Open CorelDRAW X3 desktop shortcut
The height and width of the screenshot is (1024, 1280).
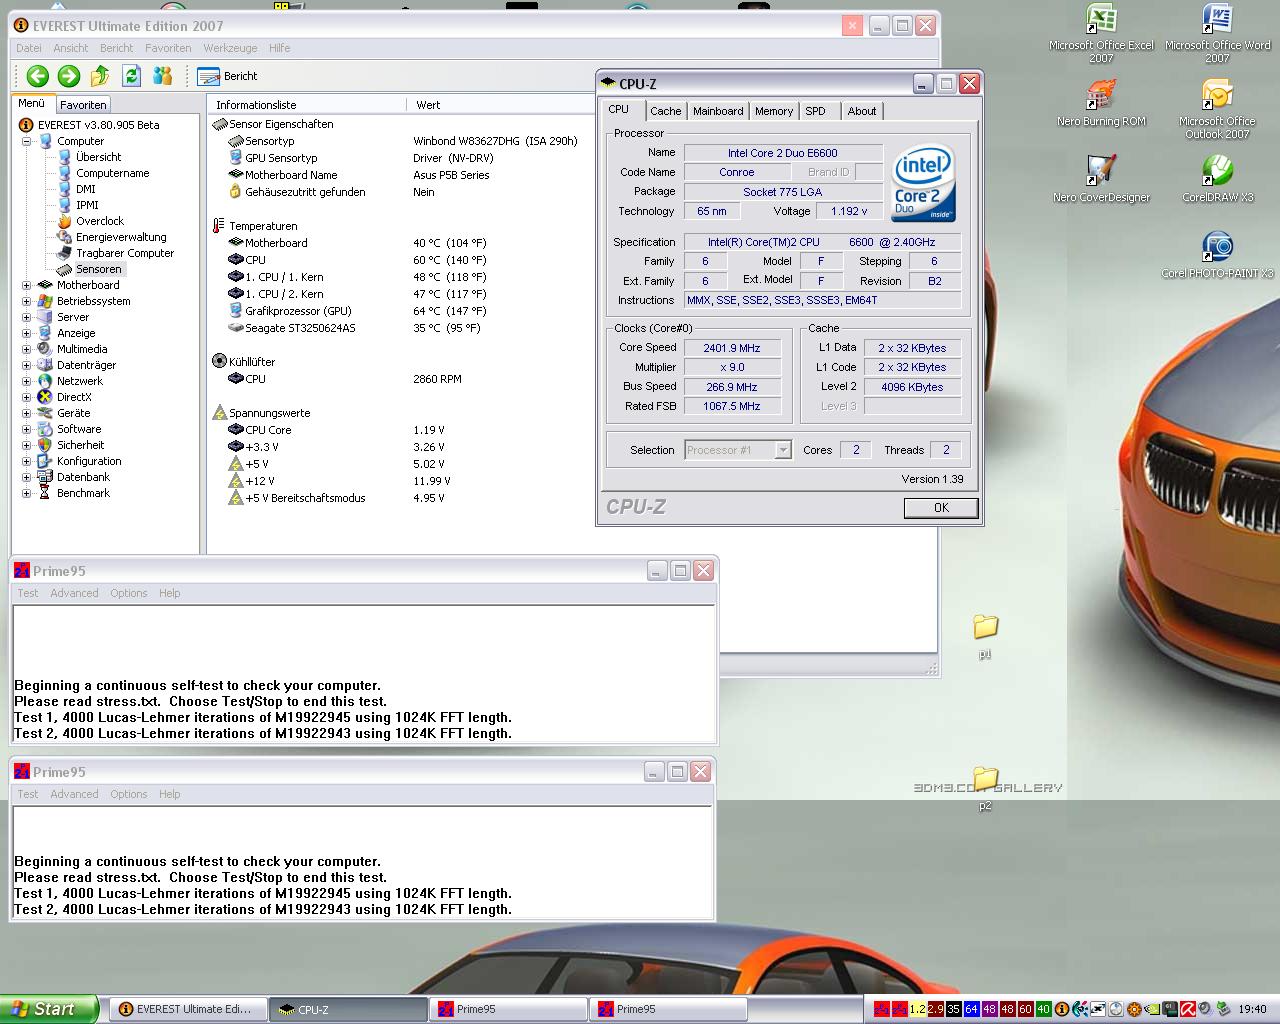1217,179
